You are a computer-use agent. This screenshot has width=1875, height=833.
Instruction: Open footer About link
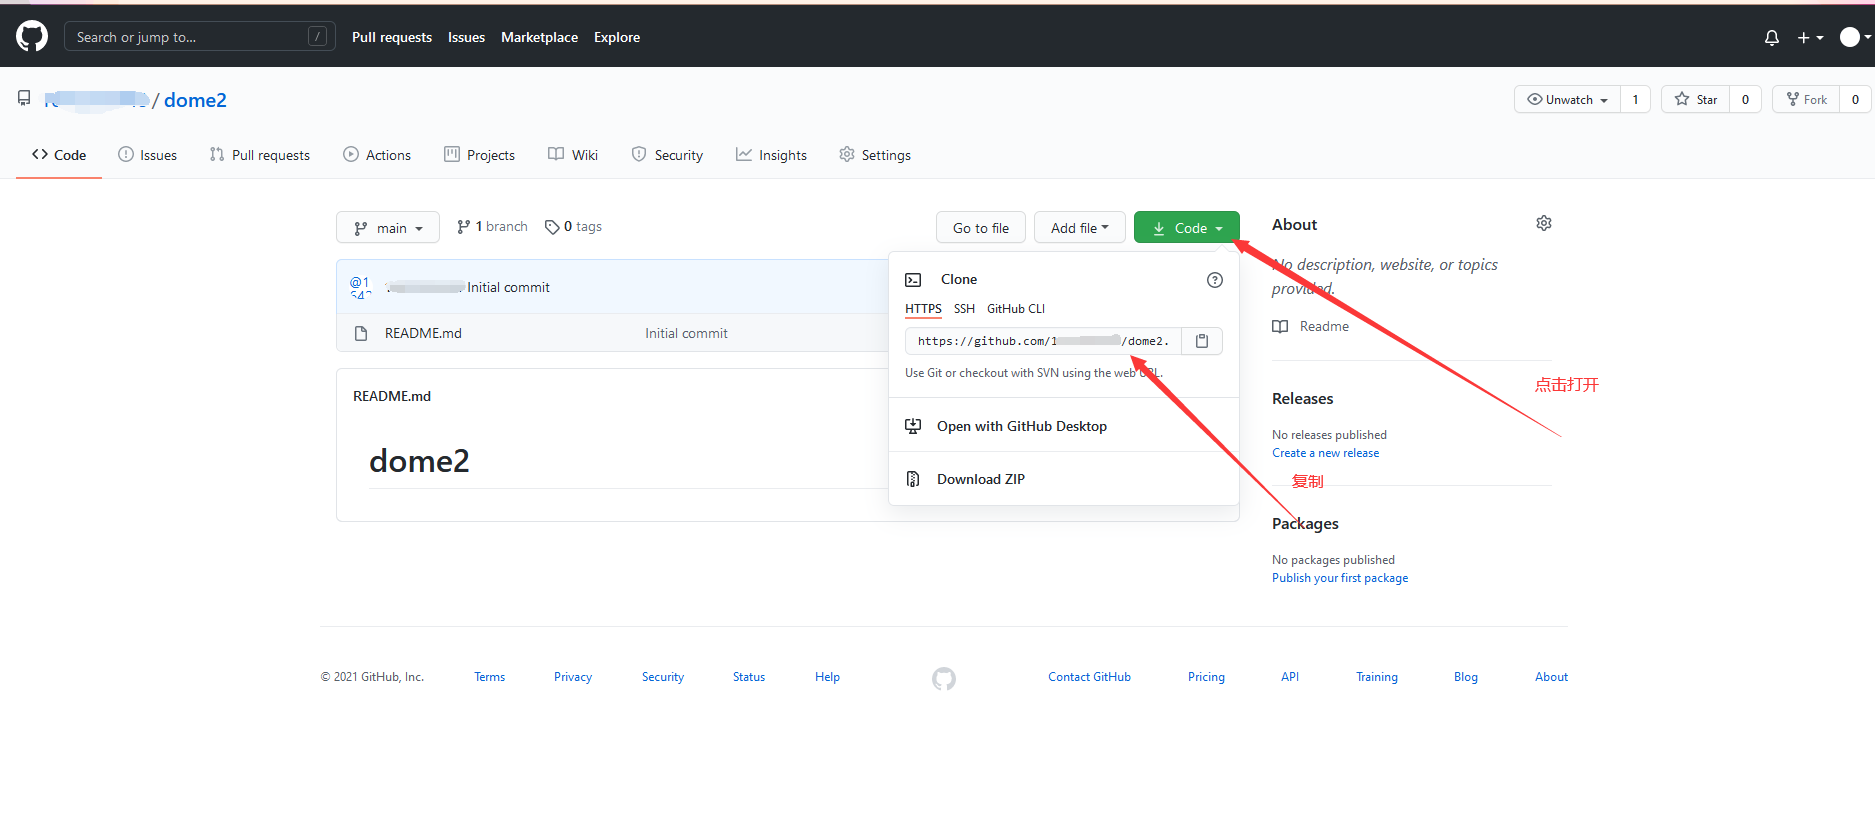(x=1551, y=677)
